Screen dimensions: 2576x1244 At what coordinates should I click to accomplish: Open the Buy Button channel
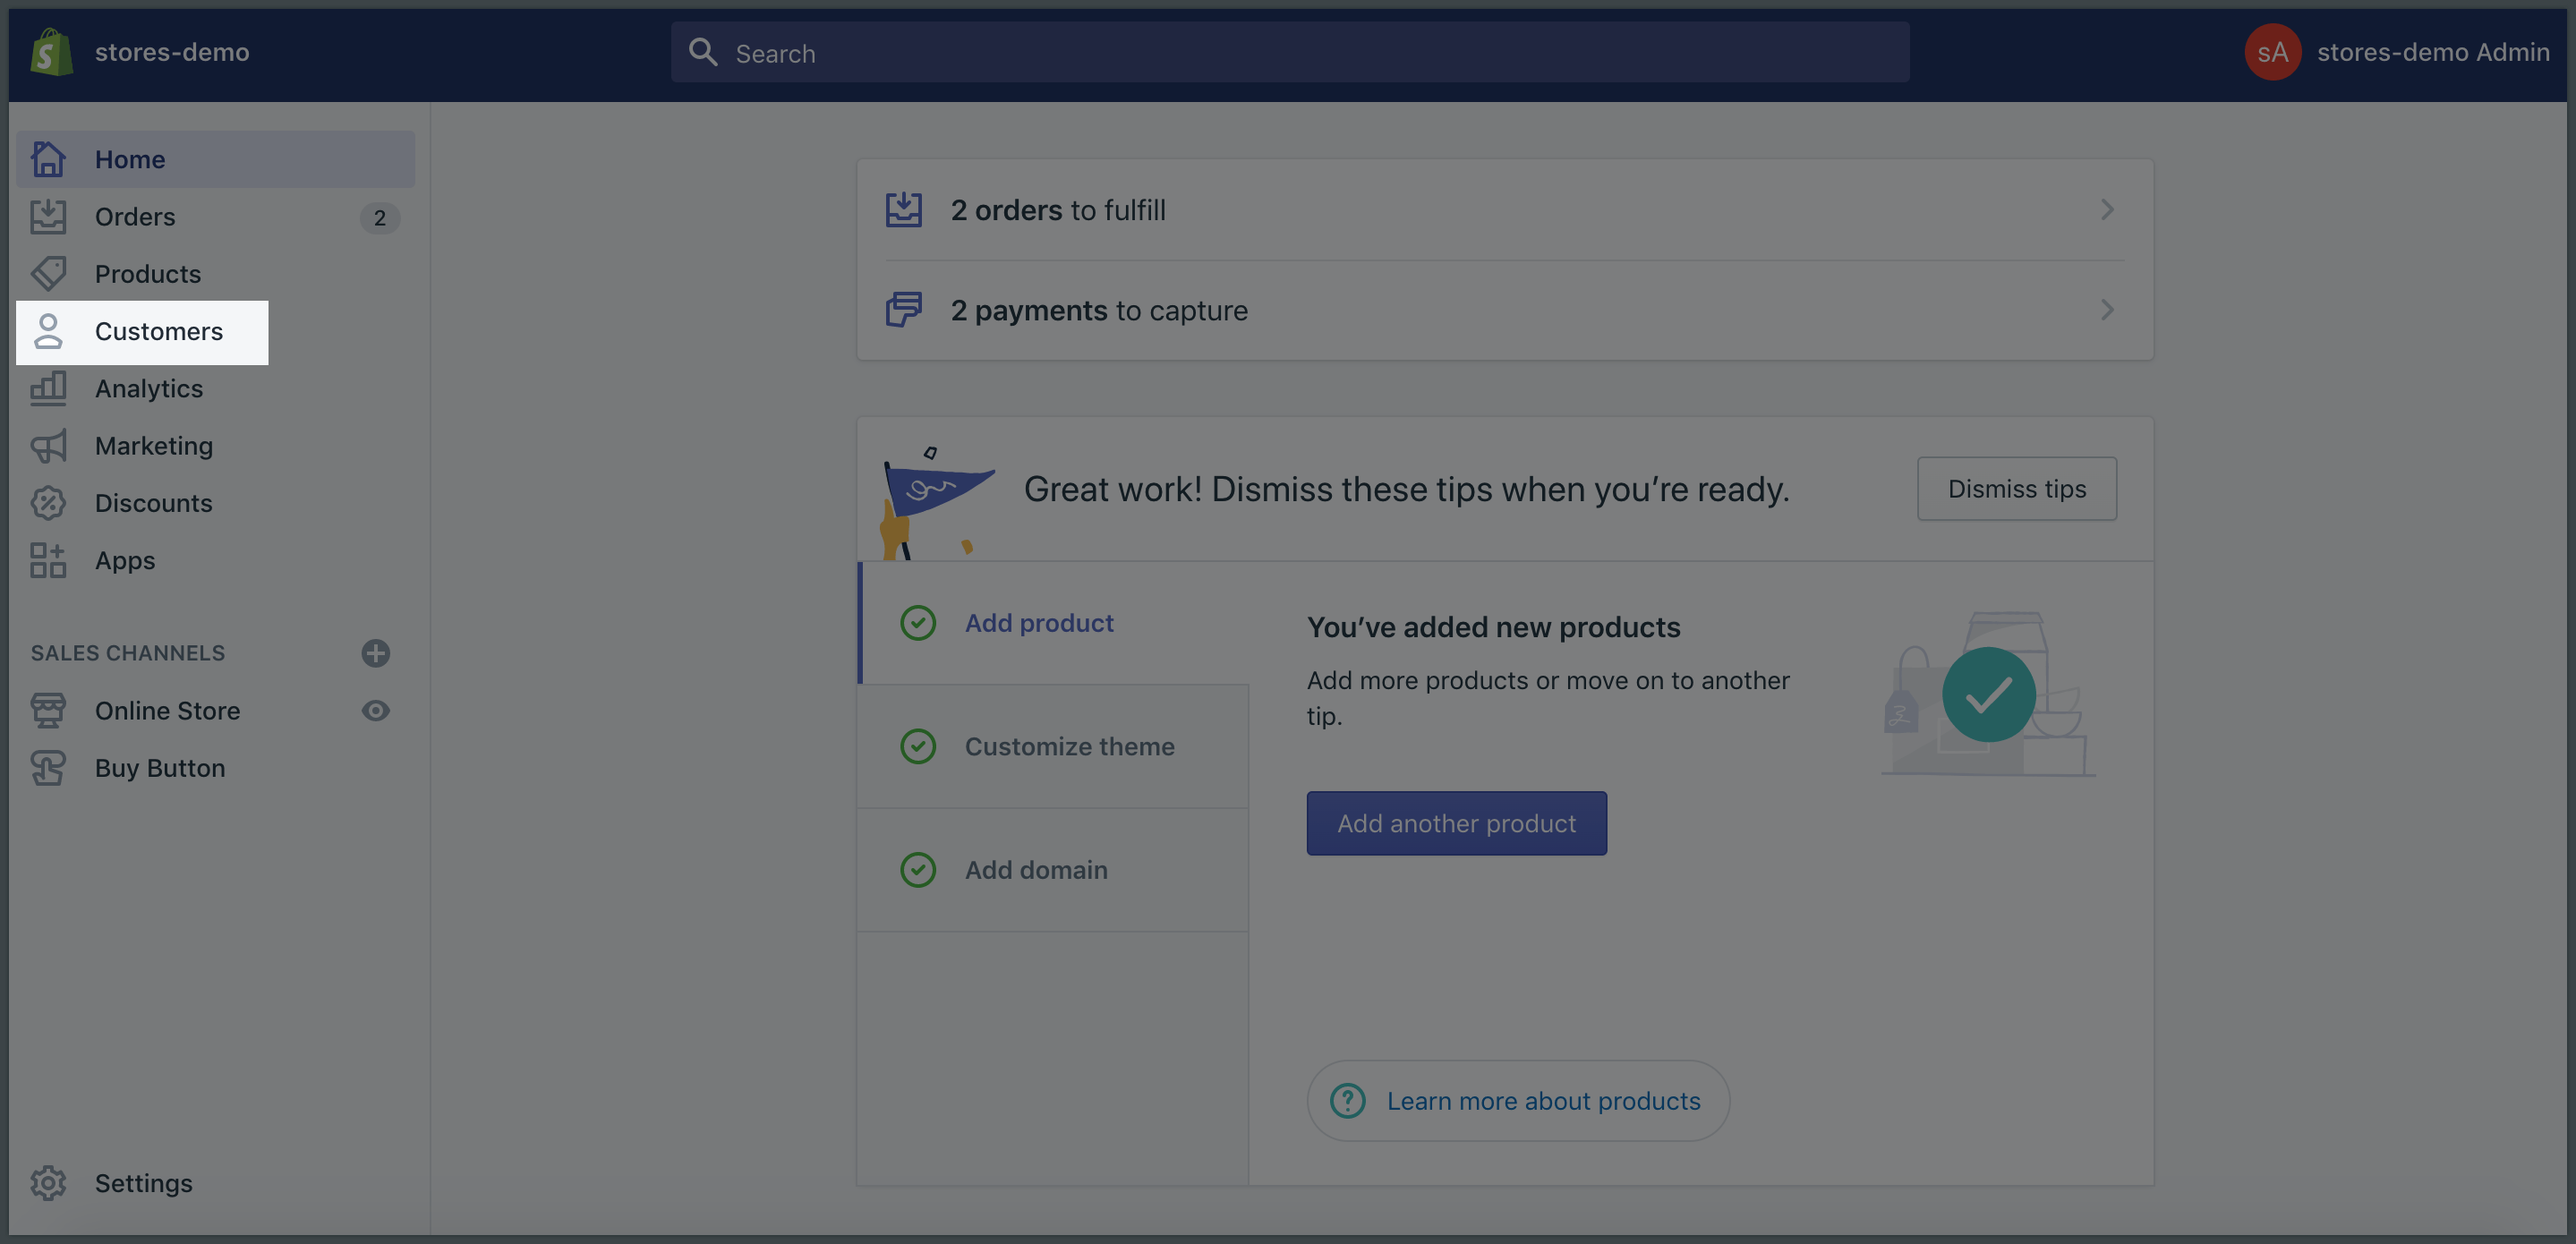(x=160, y=767)
